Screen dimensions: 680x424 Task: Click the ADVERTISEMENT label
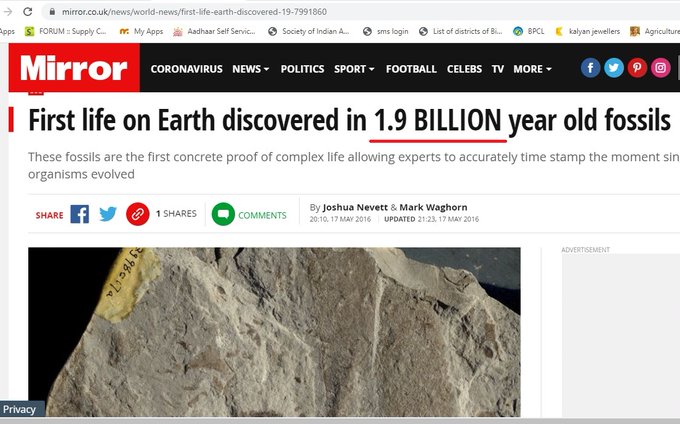(585, 250)
